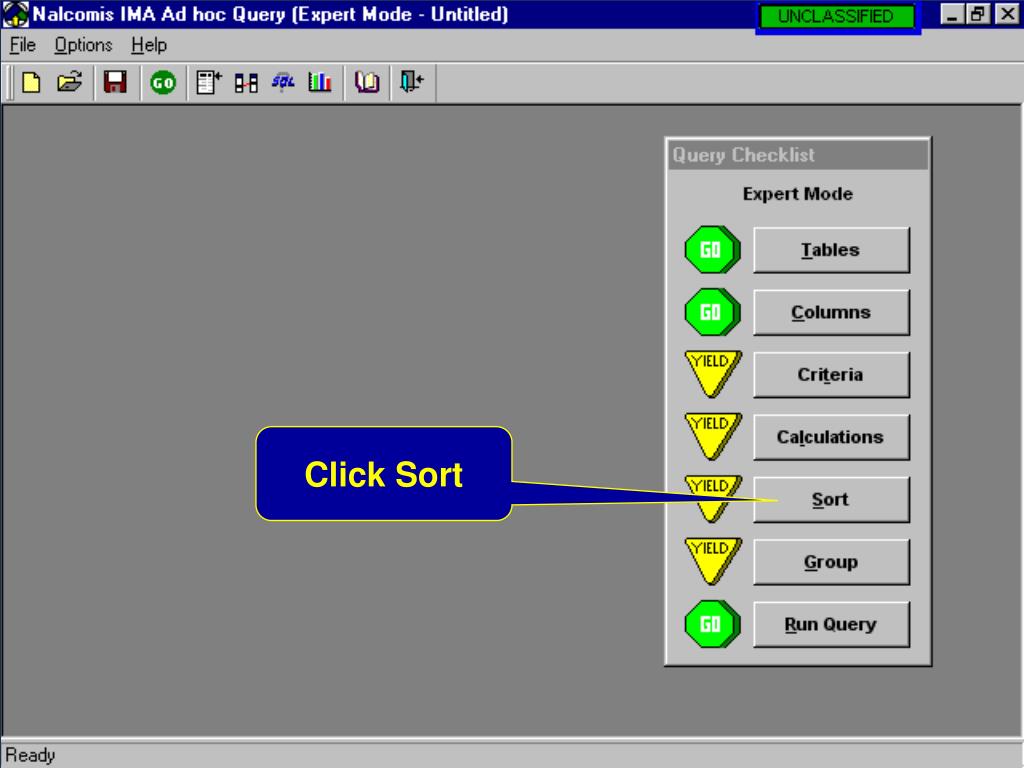Viewport: 1024px width, 768px height.
Task: Click the Expert Mode heading text
Action: (x=797, y=194)
